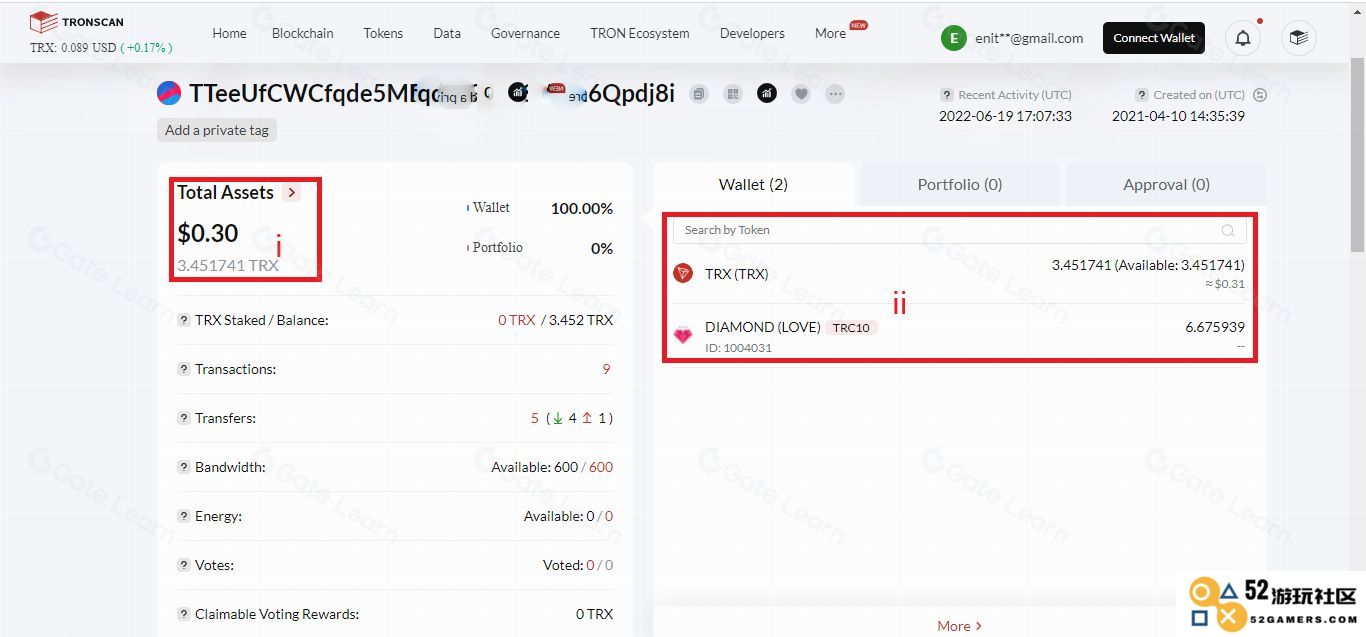Click the icon right of Created on (UTC)
1366x637 pixels.
1259,95
